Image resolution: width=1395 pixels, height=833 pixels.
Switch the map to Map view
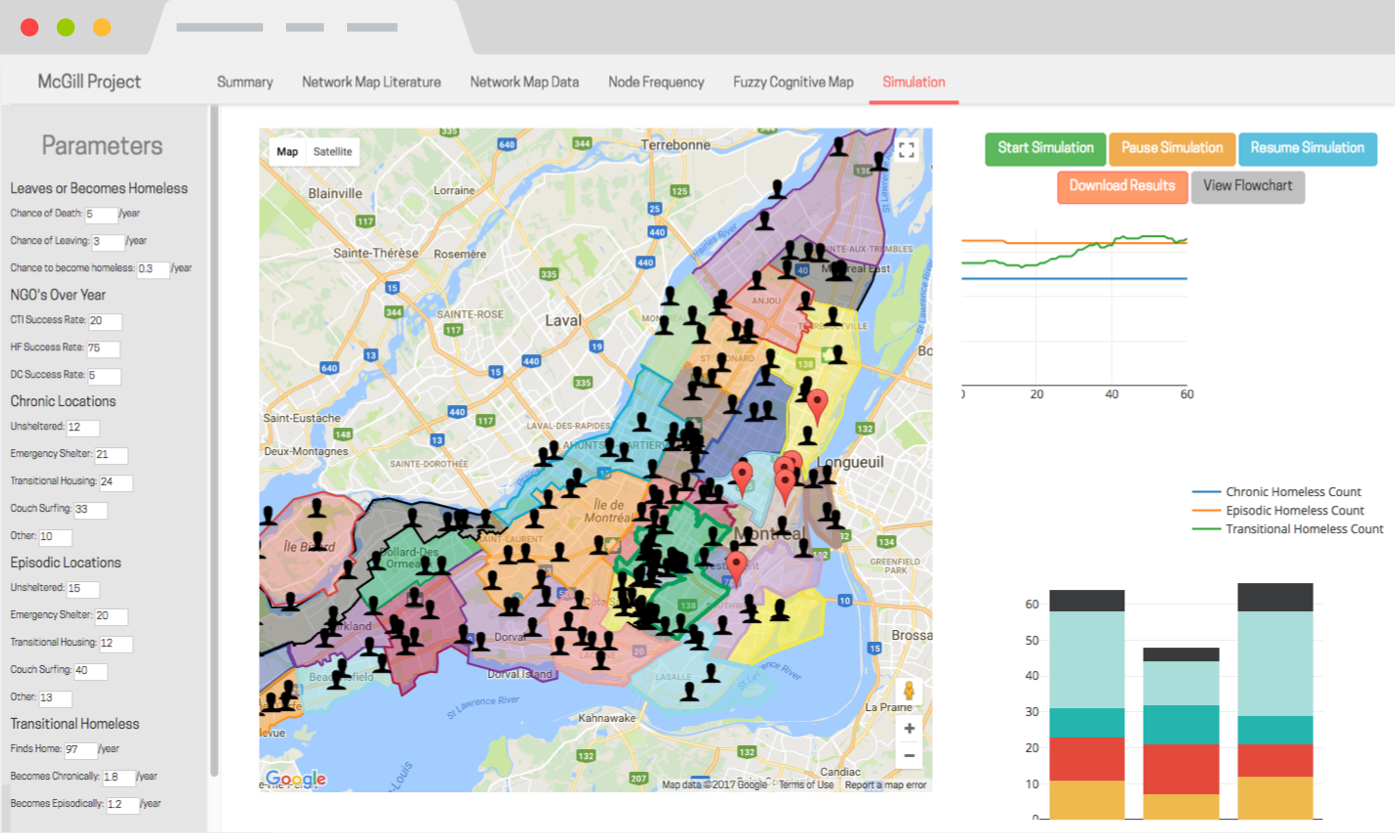coord(287,152)
